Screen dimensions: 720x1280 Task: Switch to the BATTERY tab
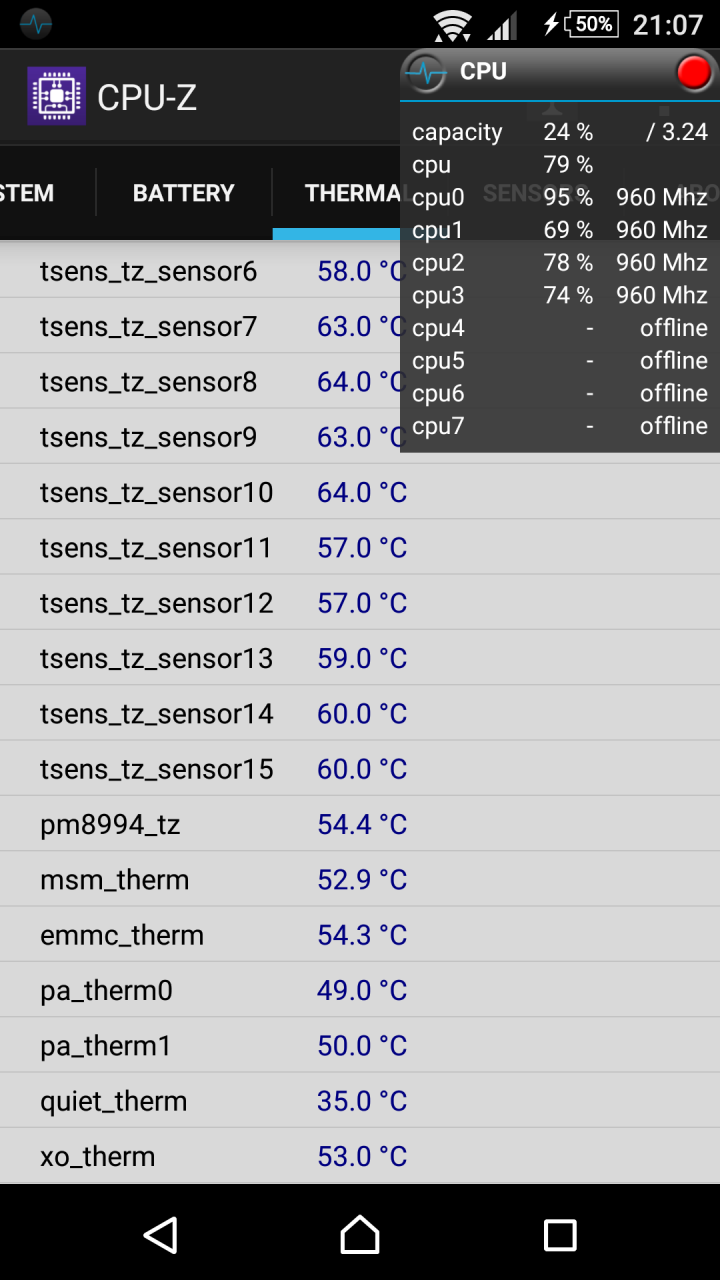(184, 193)
